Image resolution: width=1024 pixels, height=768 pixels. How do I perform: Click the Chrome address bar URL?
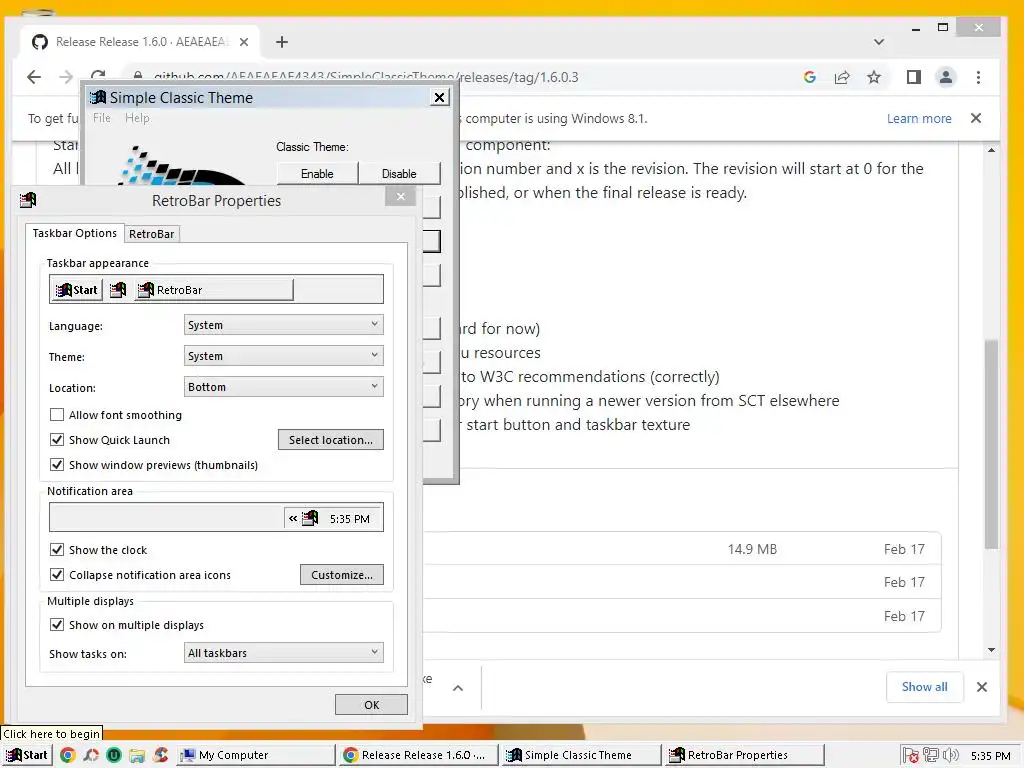[x=366, y=77]
